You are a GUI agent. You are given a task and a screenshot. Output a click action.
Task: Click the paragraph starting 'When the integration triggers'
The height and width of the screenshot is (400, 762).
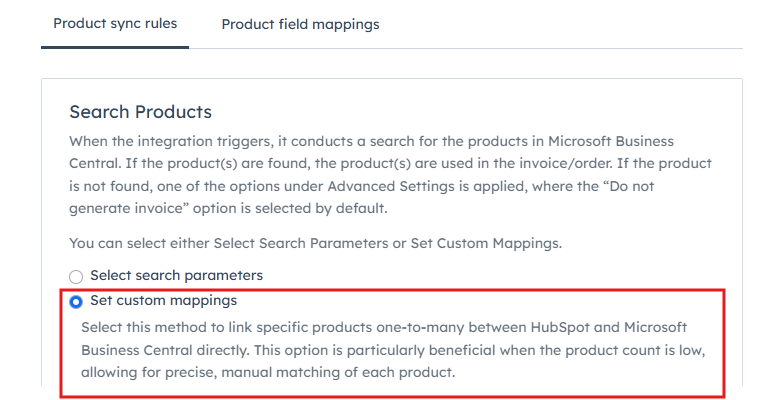390,174
